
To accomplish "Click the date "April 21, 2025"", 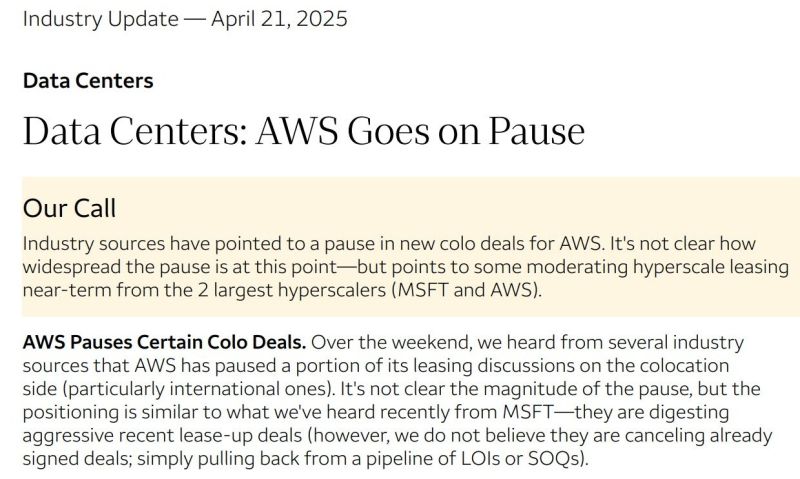I will [x=279, y=20].
